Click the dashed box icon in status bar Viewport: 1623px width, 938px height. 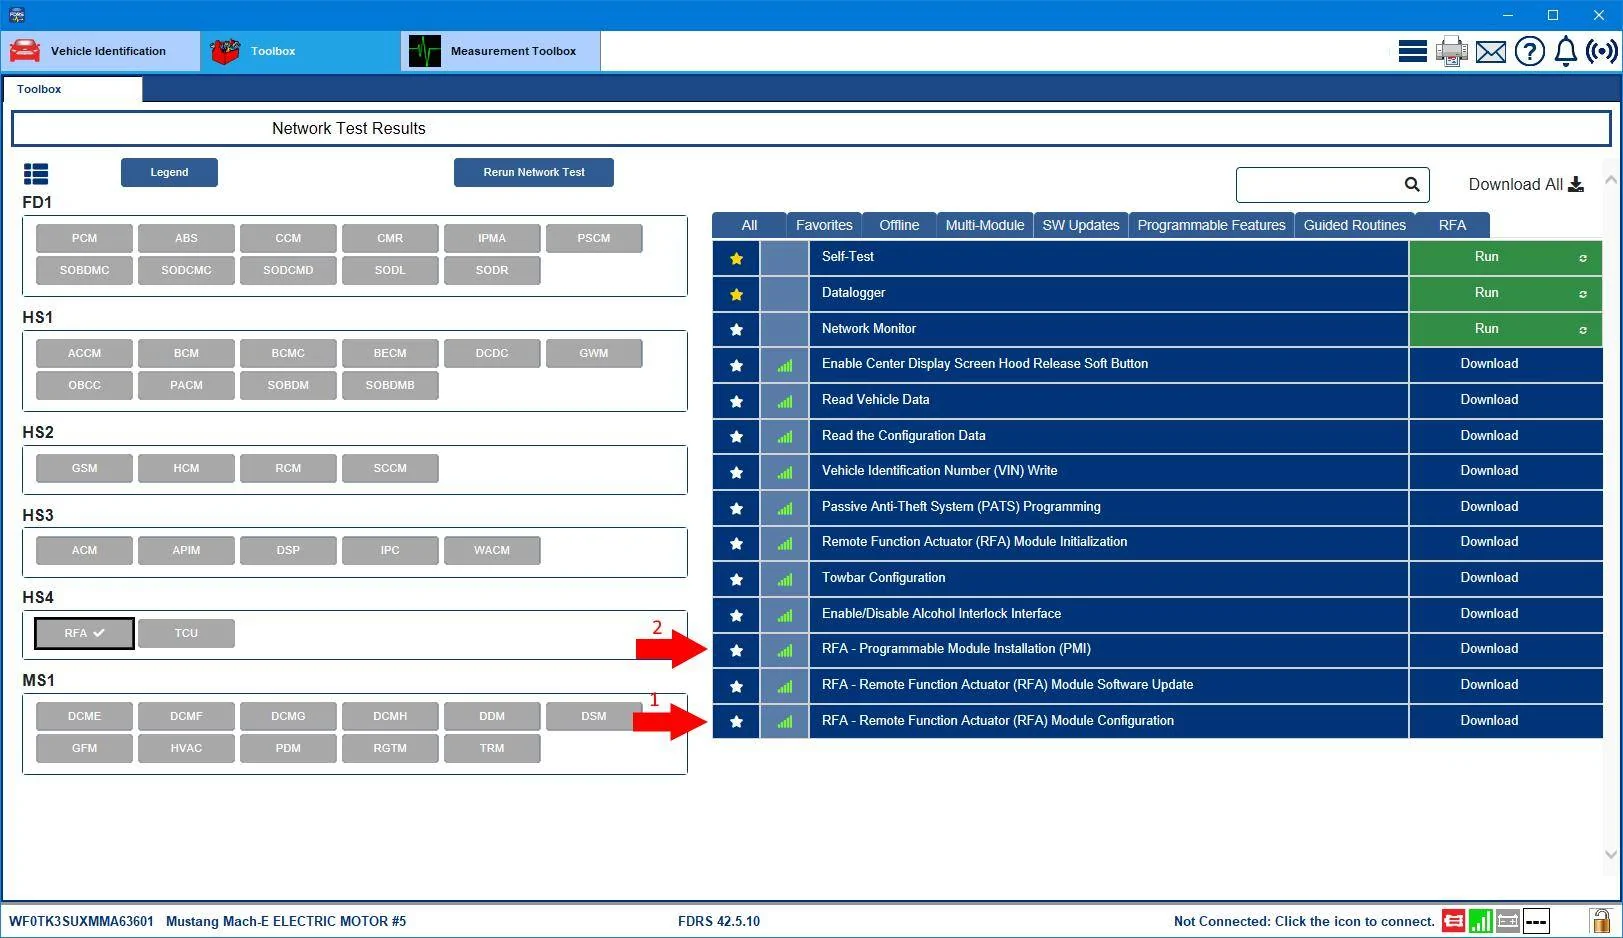[x=1536, y=921]
